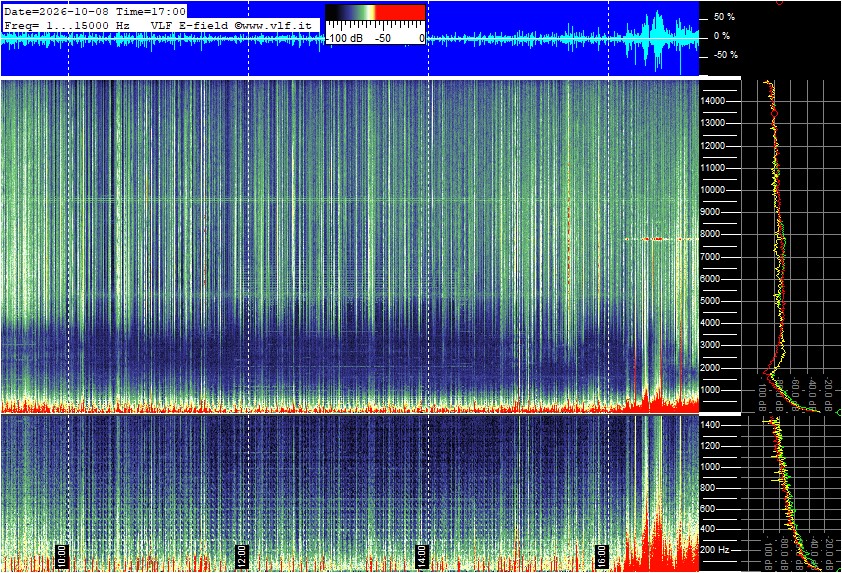The height and width of the screenshot is (573, 842).
Task: Click the 4000 Hz frequency axis label
Action: click(712, 323)
